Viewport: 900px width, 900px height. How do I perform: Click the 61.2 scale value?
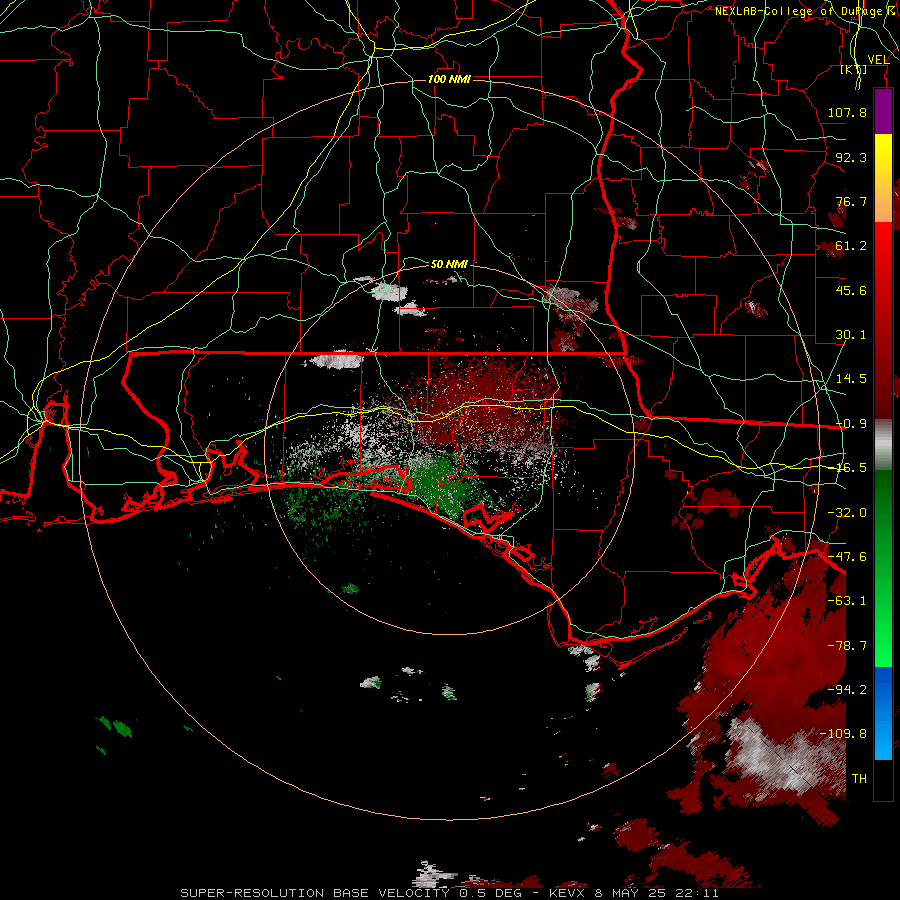[851, 246]
